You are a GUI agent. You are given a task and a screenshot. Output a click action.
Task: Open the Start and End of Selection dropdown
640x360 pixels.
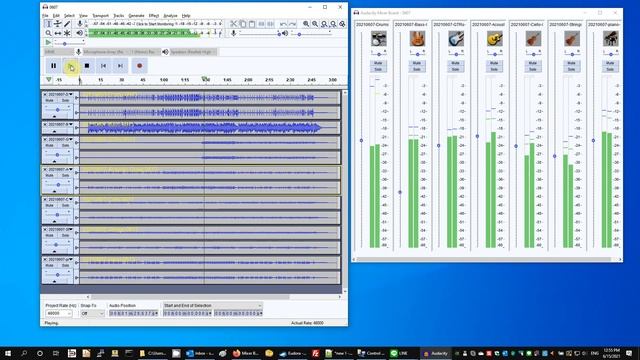212,306
